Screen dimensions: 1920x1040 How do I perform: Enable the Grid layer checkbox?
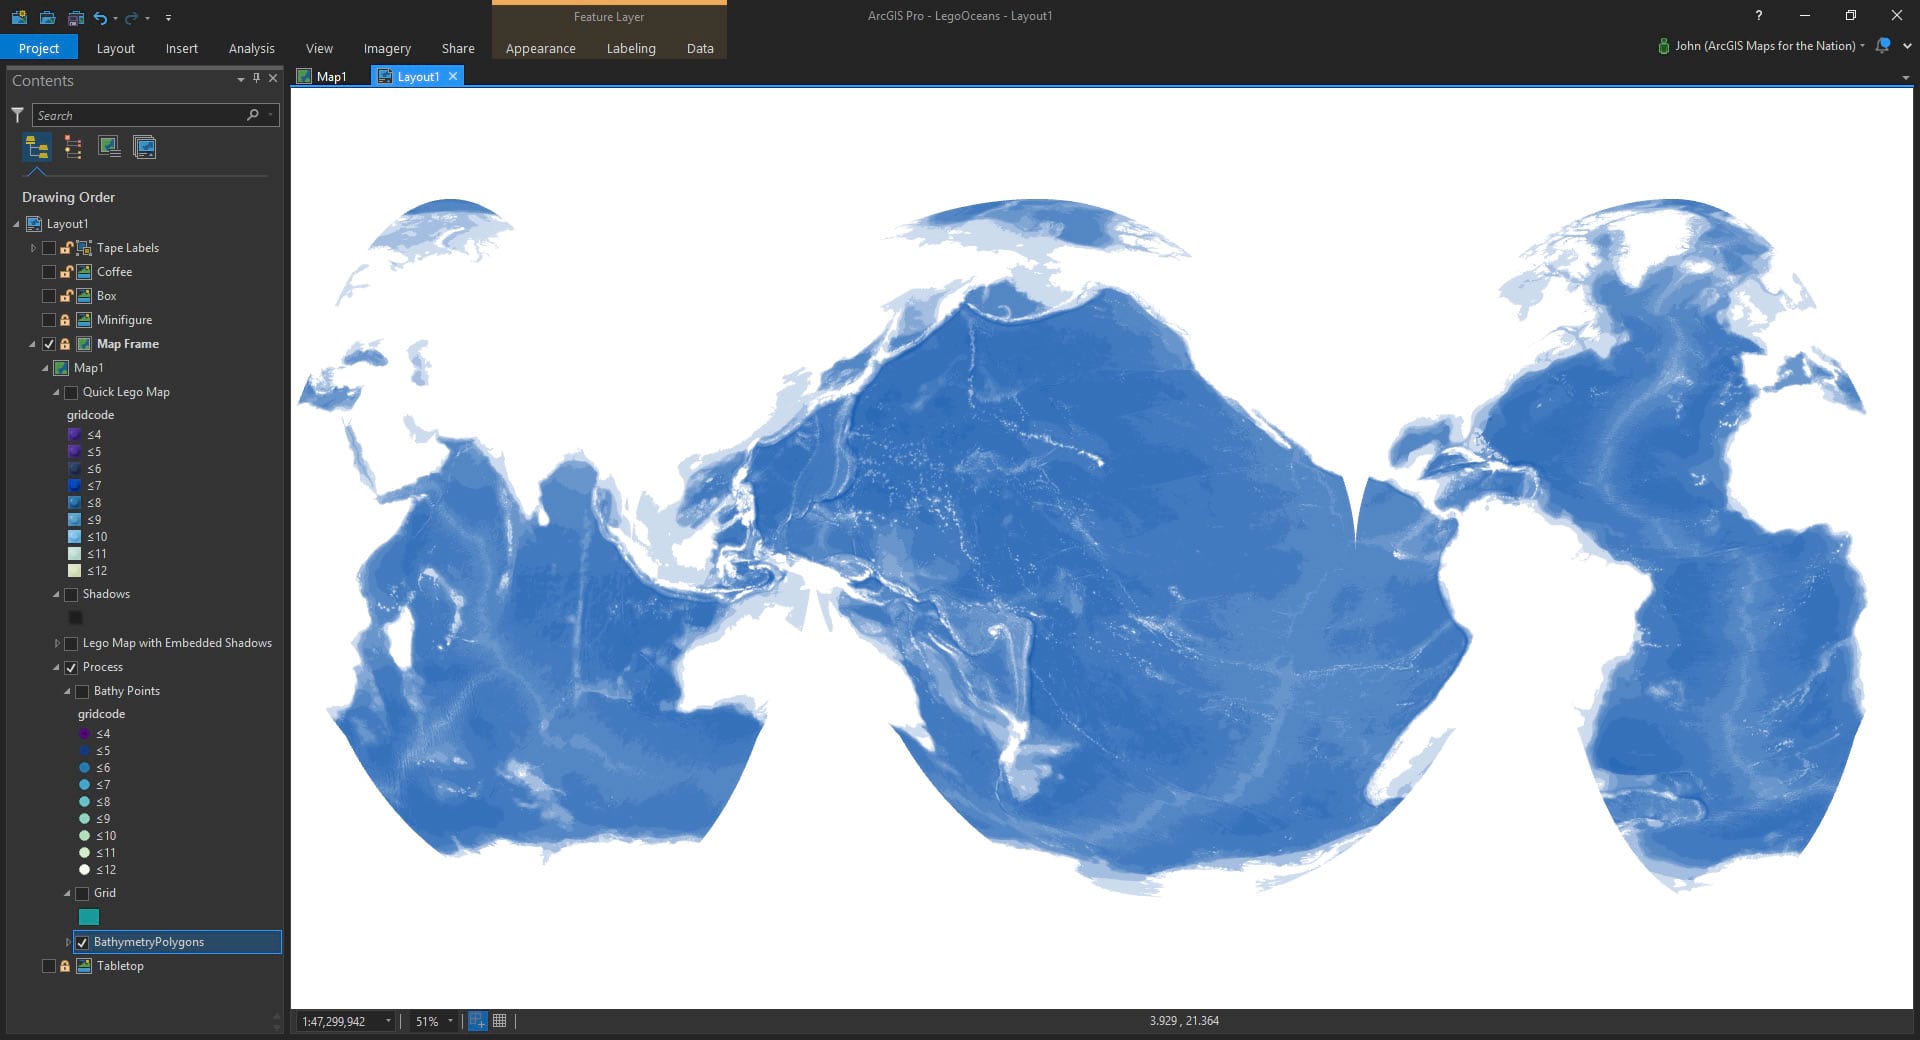[82, 893]
